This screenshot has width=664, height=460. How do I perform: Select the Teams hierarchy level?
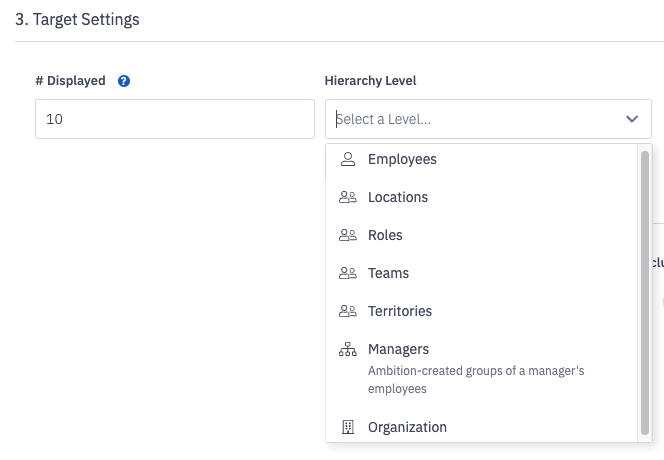tap(388, 273)
